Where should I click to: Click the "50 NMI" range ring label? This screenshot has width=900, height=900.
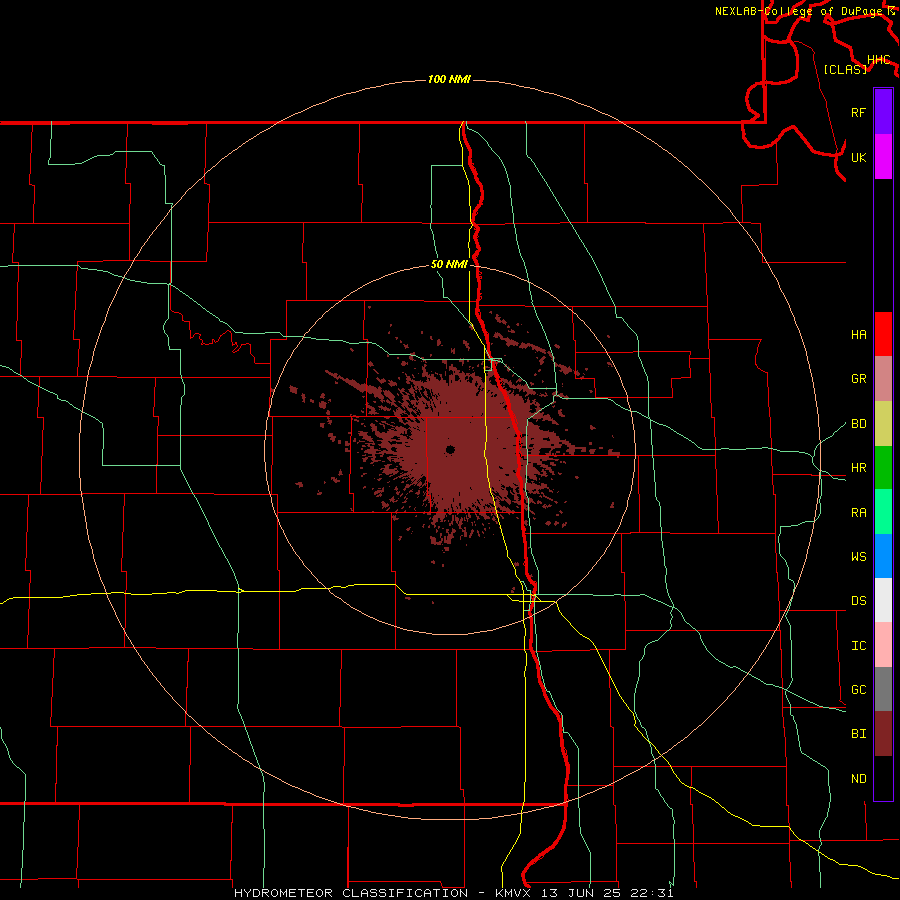pos(449,264)
